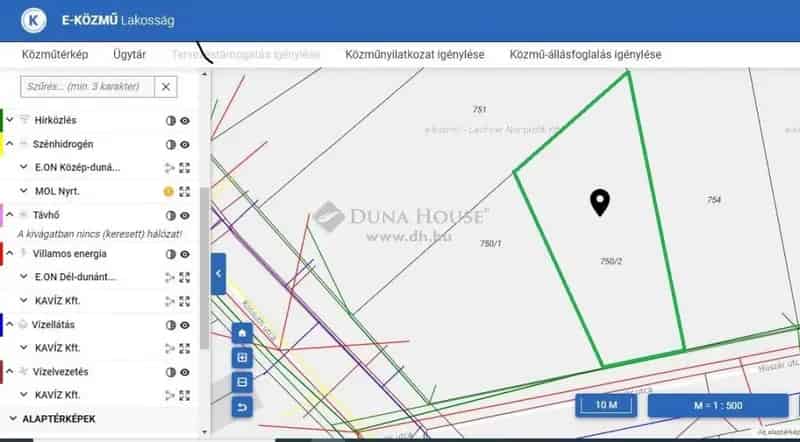Toggle Szénhidrogén layer visibility eye
Viewport: 800px width, 442px height.
coord(185,144)
